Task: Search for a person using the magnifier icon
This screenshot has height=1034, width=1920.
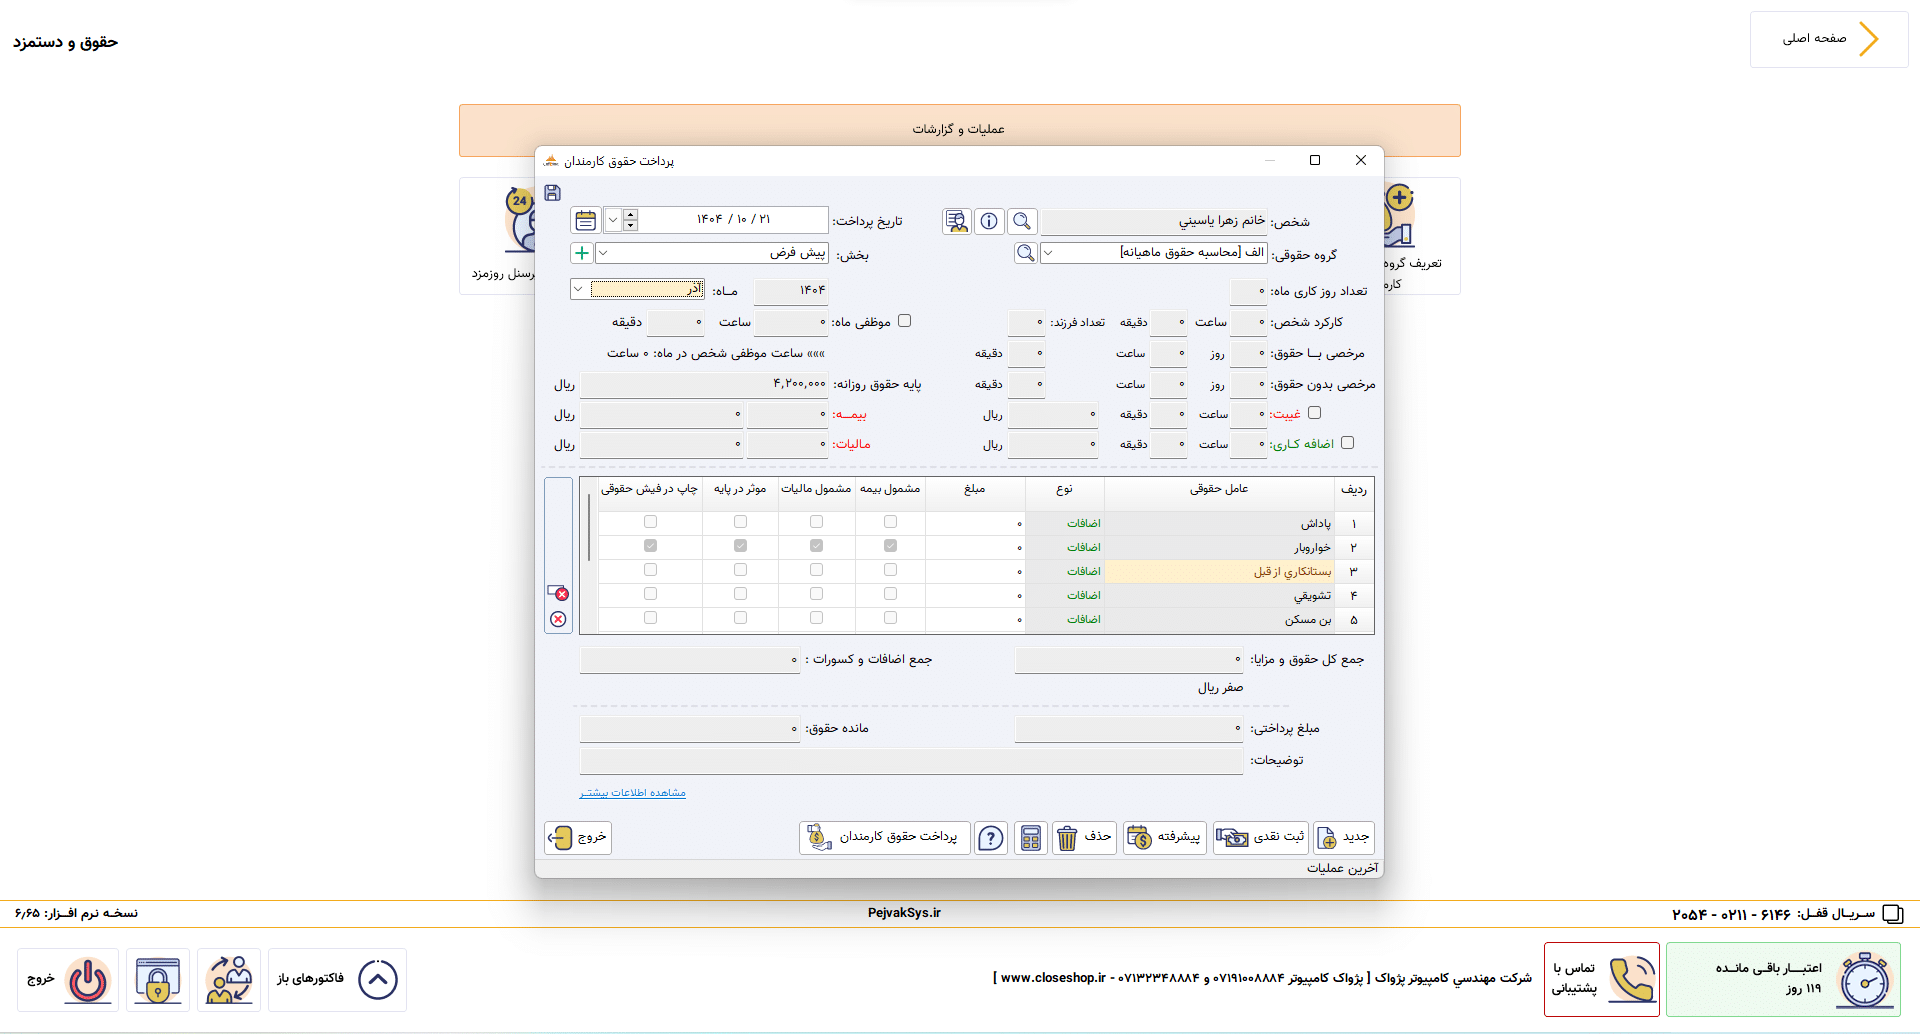Action: coord(1022,221)
